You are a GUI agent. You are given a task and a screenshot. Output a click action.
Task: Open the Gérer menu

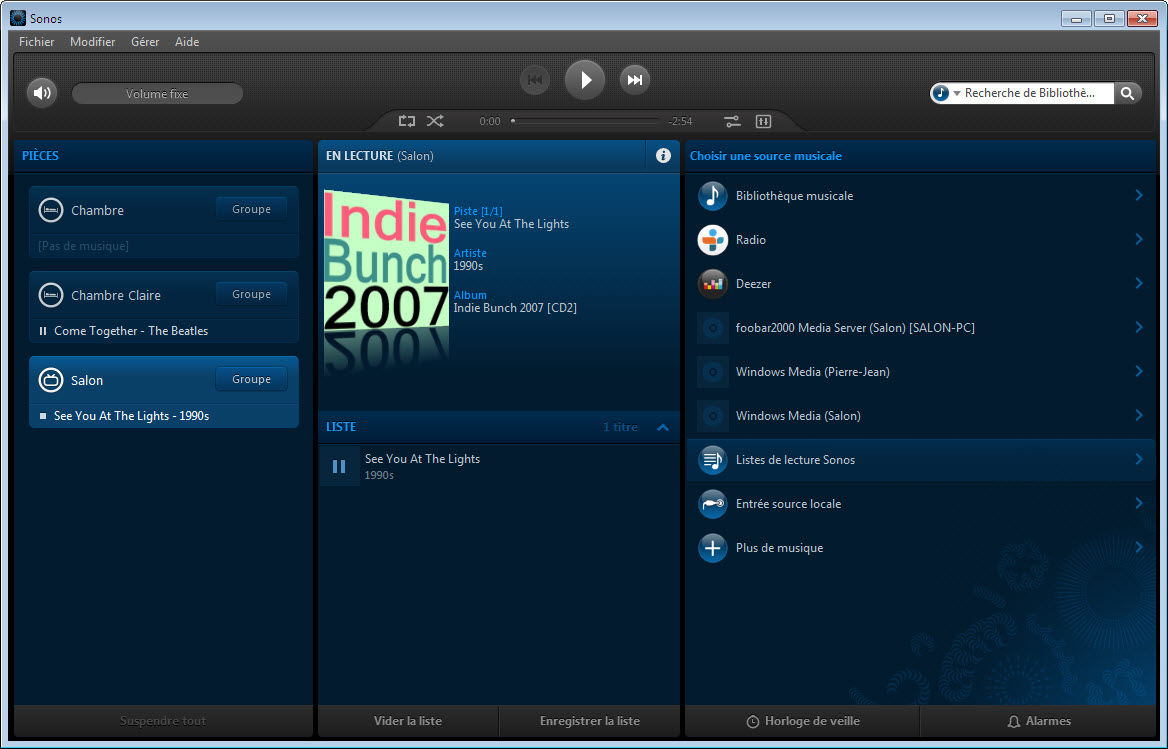pos(145,42)
